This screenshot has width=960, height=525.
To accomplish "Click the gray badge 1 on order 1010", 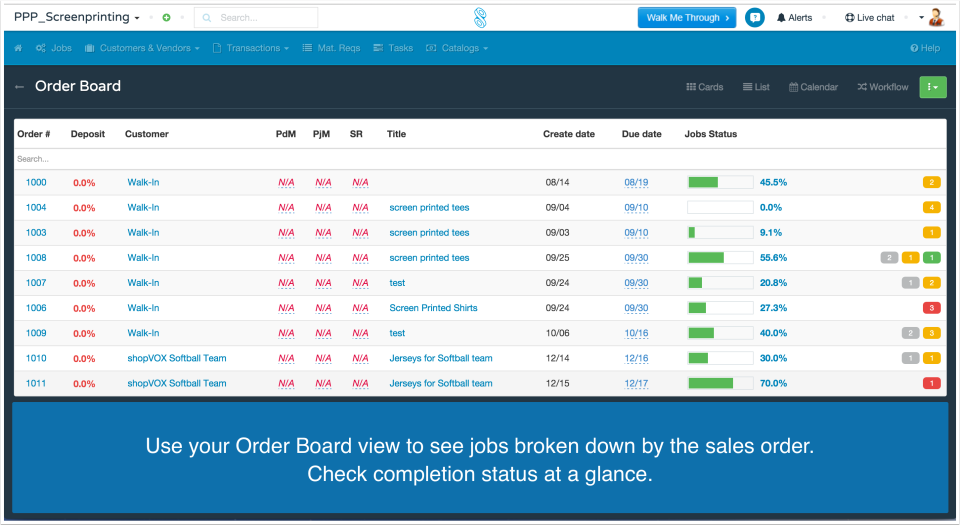I will (910, 358).
